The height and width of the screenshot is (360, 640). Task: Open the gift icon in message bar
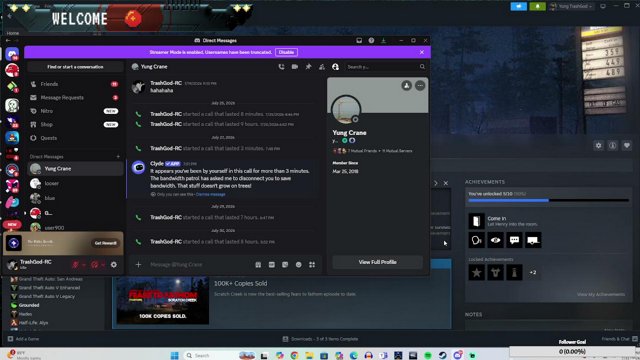click(x=258, y=264)
